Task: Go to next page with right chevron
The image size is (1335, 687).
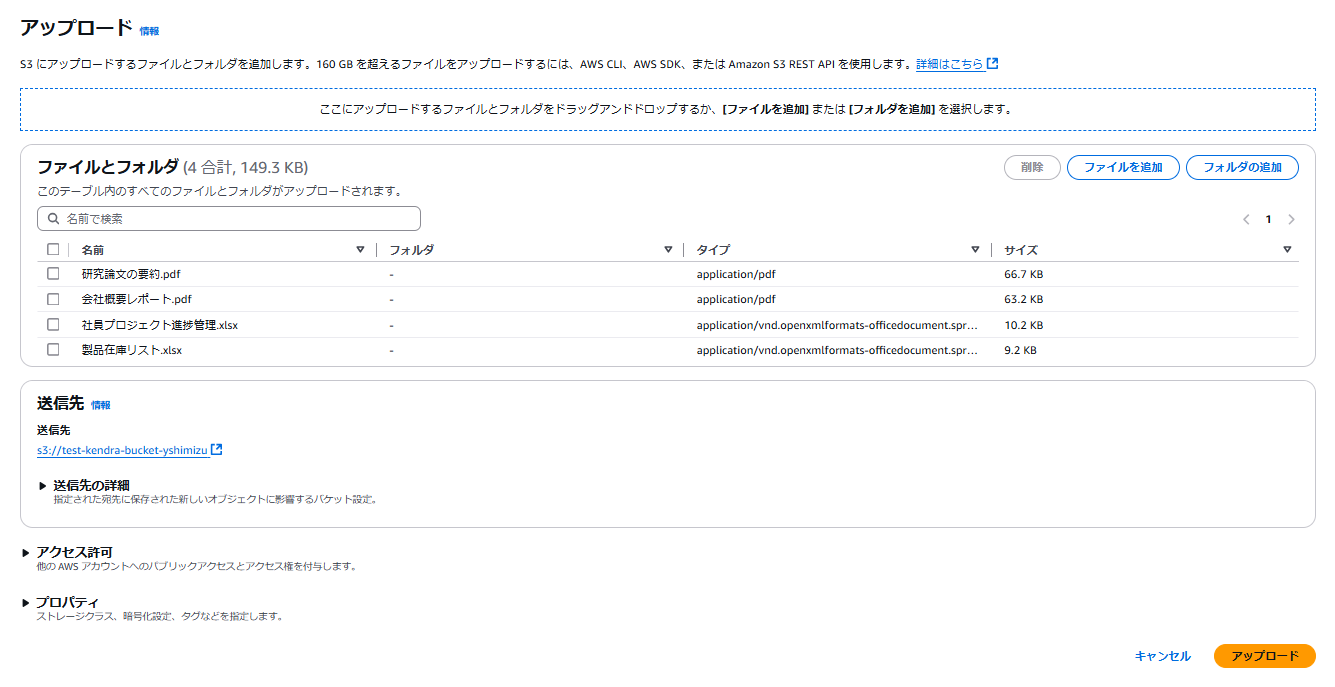Action: click(1291, 219)
